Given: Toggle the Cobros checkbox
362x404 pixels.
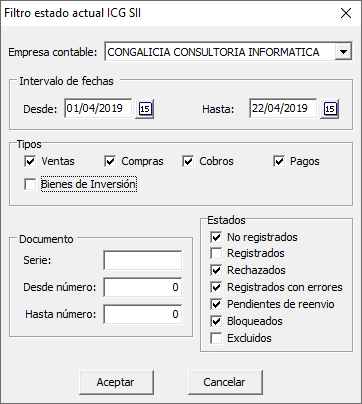Looking at the screenshot, I should pyautogui.click(x=188, y=161).
